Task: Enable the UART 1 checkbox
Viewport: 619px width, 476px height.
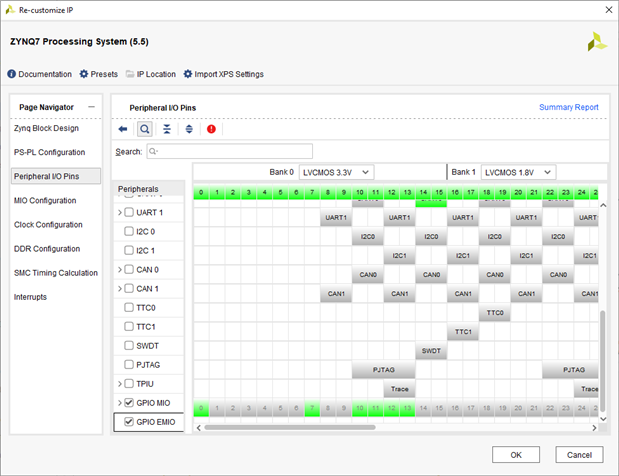Action: (x=129, y=212)
